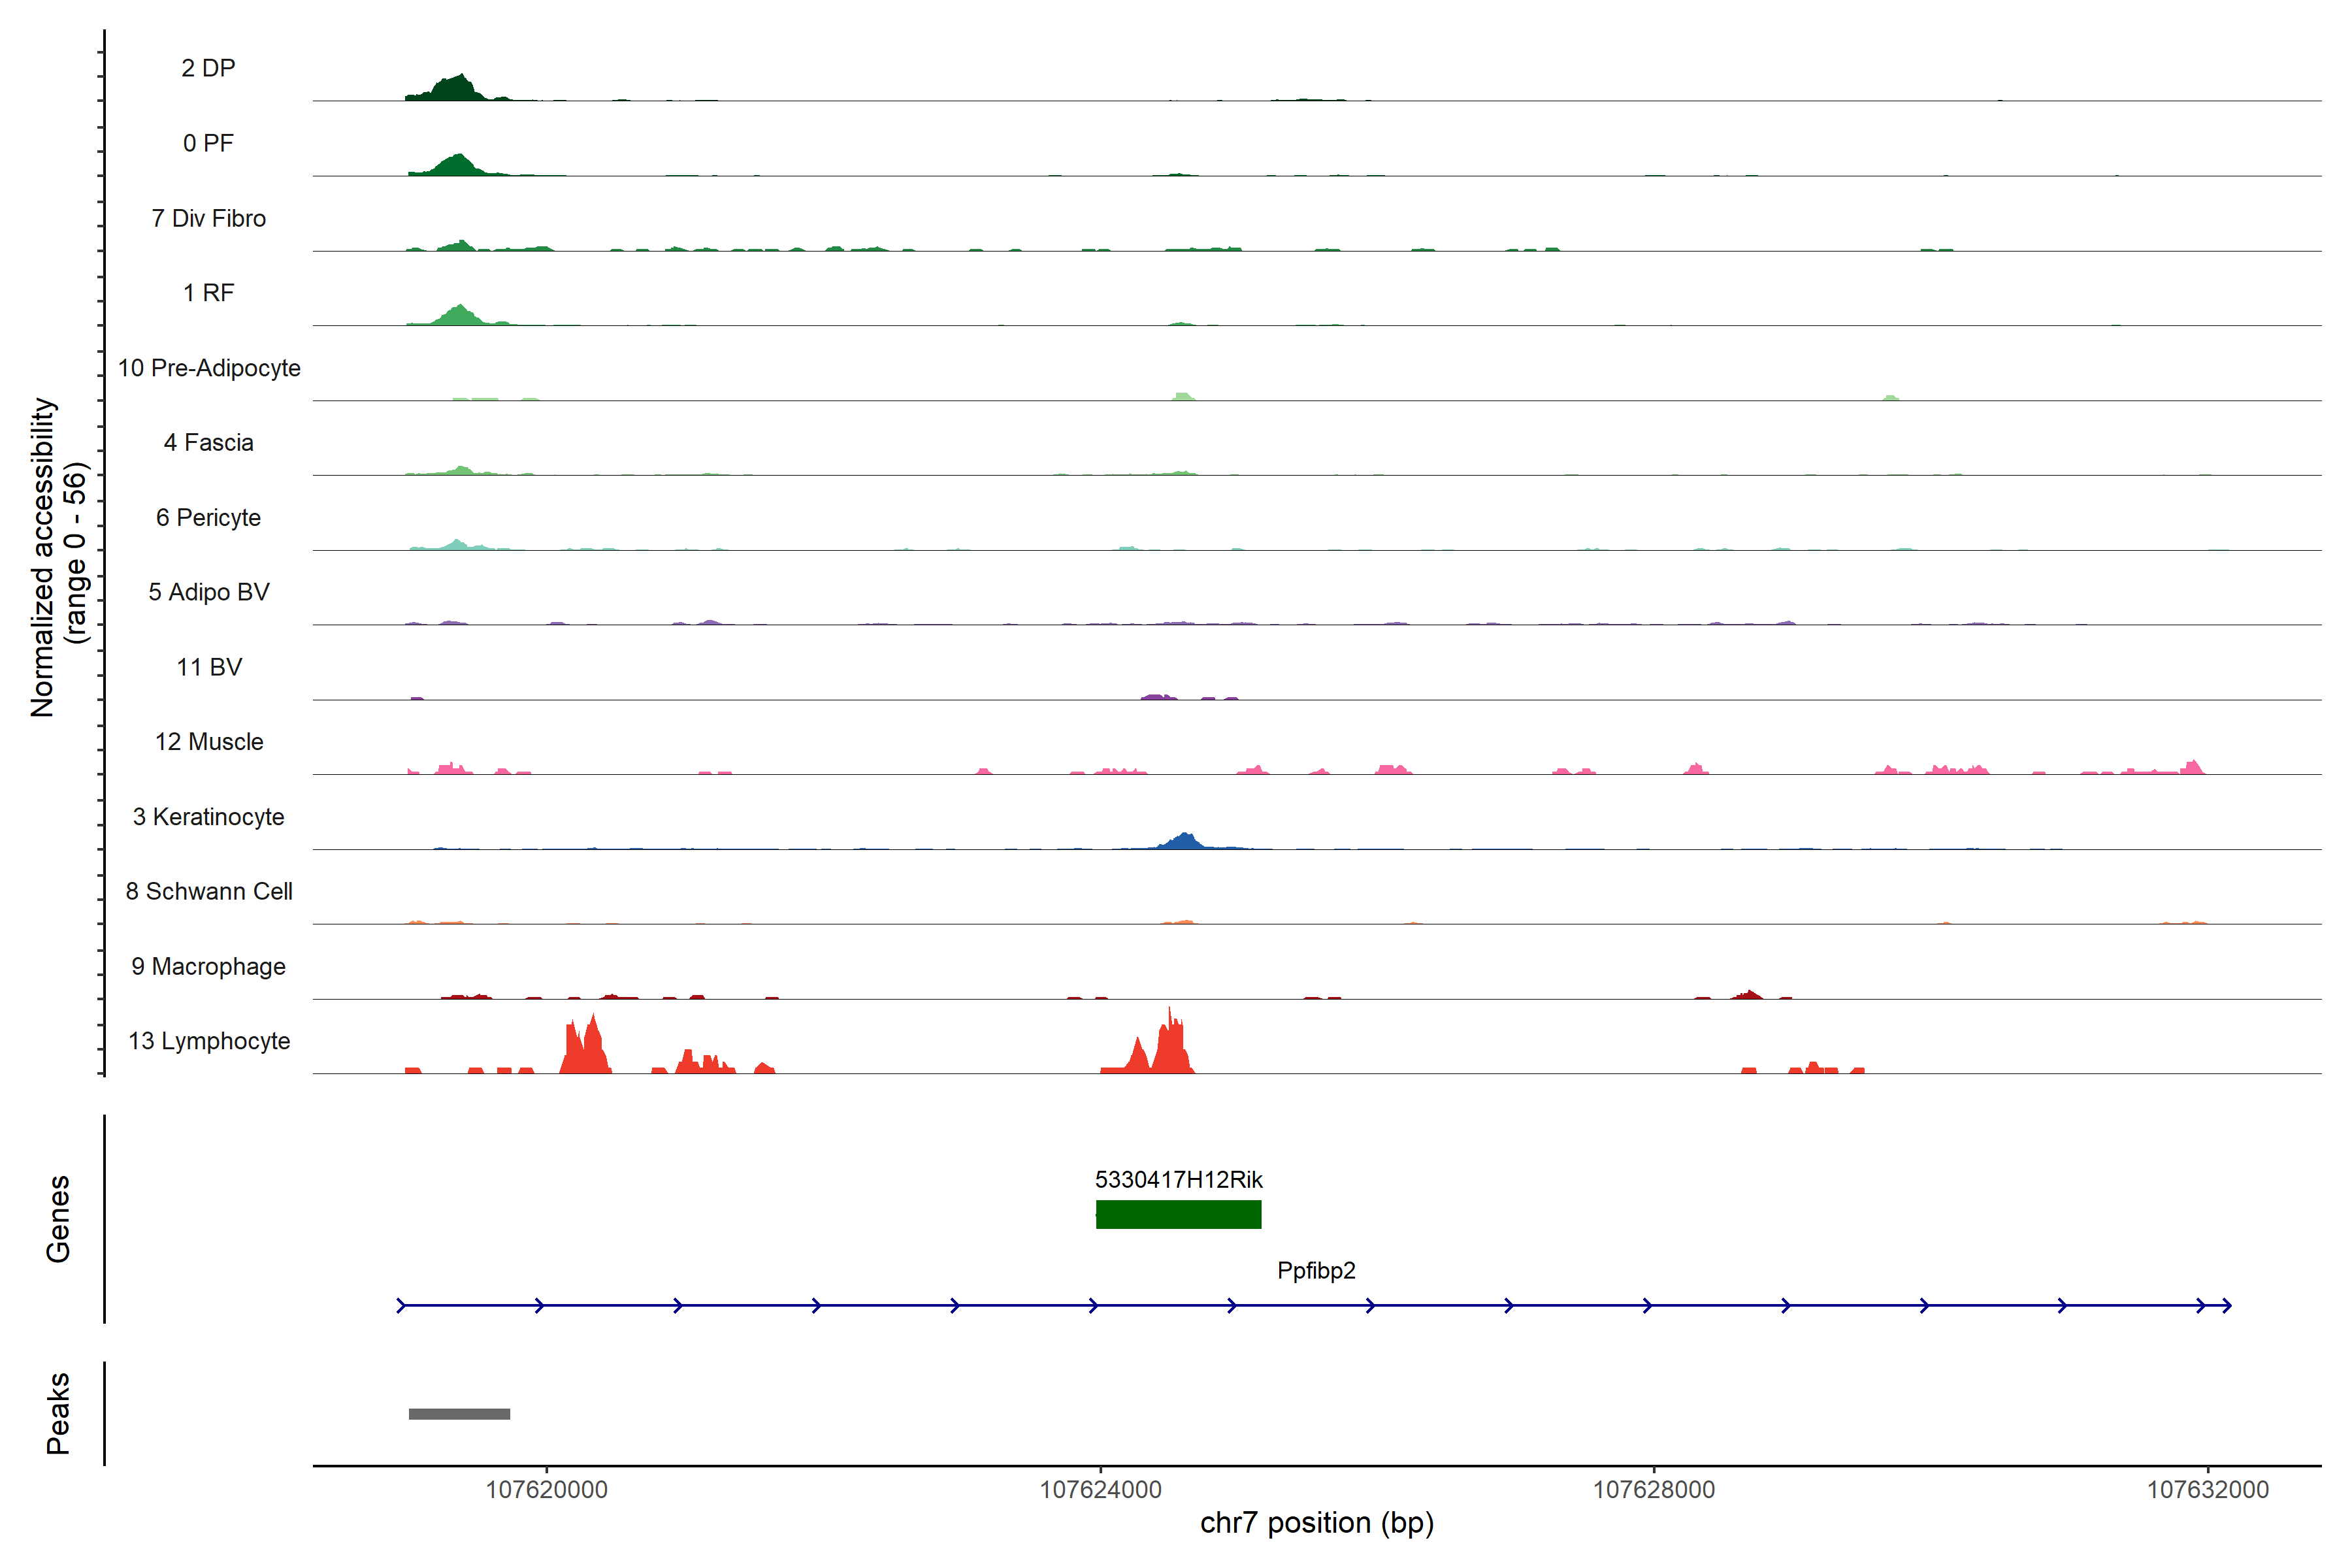Click the 107620000 axis tick label

546,1490
